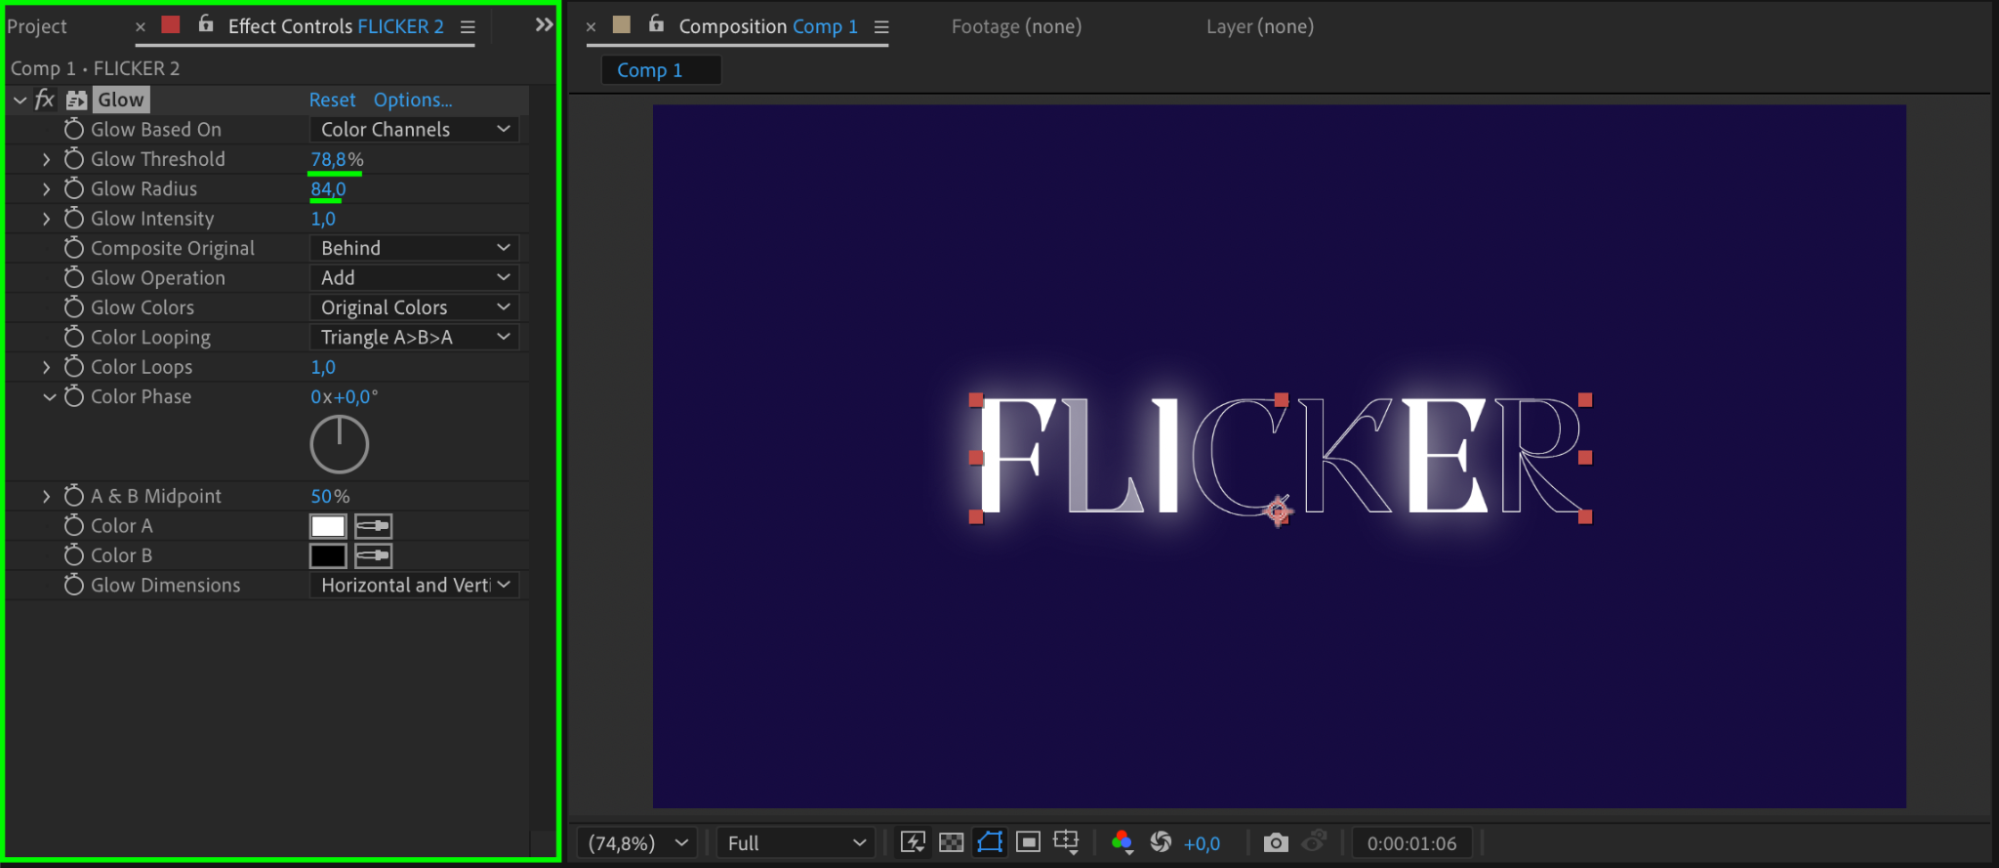The height and width of the screenshot is (868, 1999).
Task: Open the Effect Controls panel menu
Action: click(467, 27)
